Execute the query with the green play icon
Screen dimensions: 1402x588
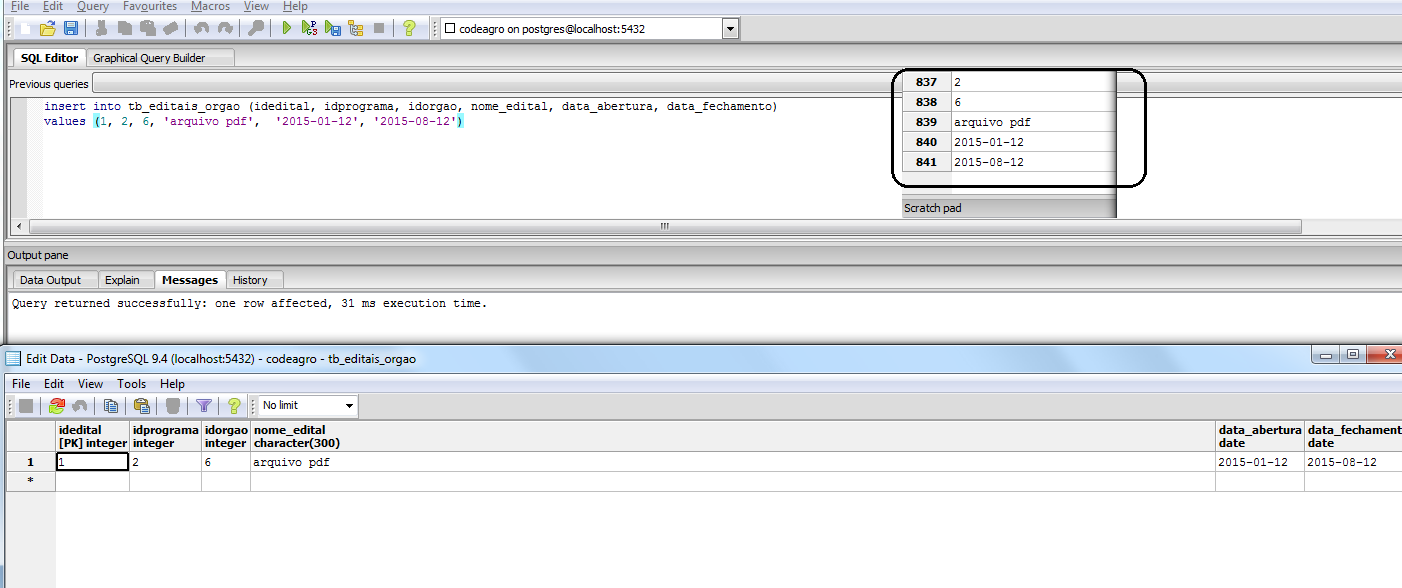coord(286,27)
